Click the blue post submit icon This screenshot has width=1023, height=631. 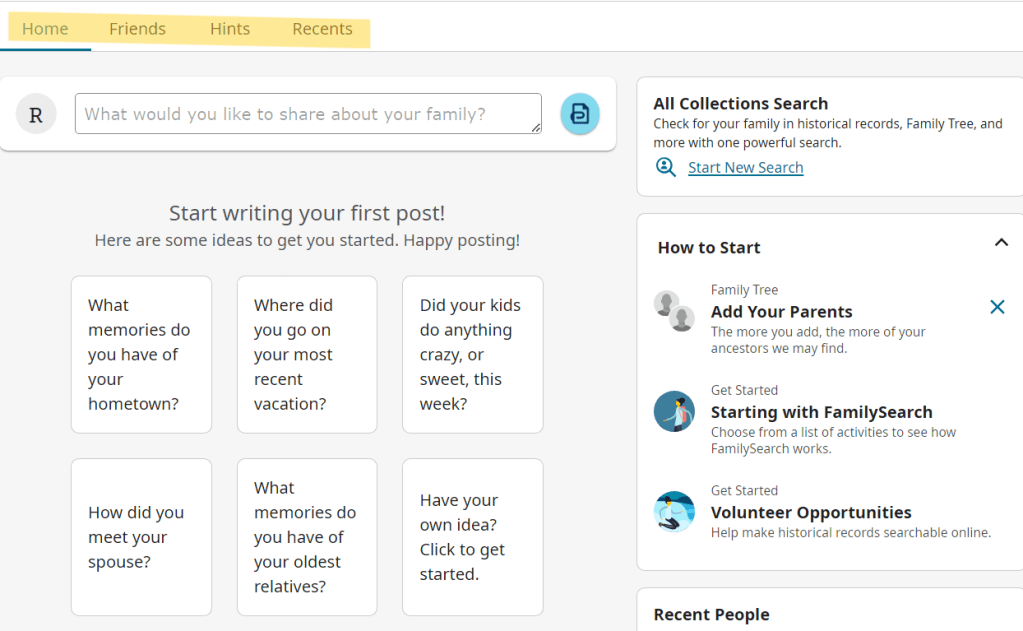pyautogui.click(x=580, y=114)
